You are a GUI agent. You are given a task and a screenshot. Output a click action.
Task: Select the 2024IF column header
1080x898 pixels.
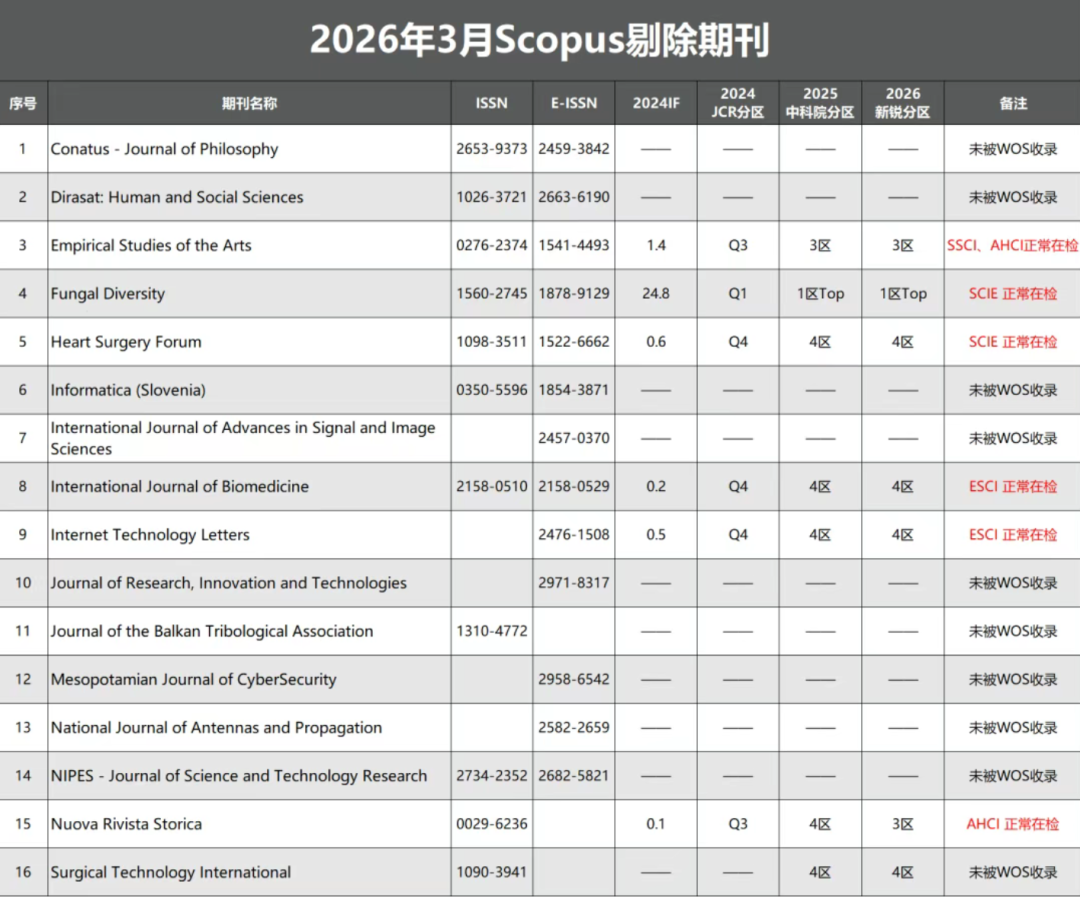click(656, 103)
